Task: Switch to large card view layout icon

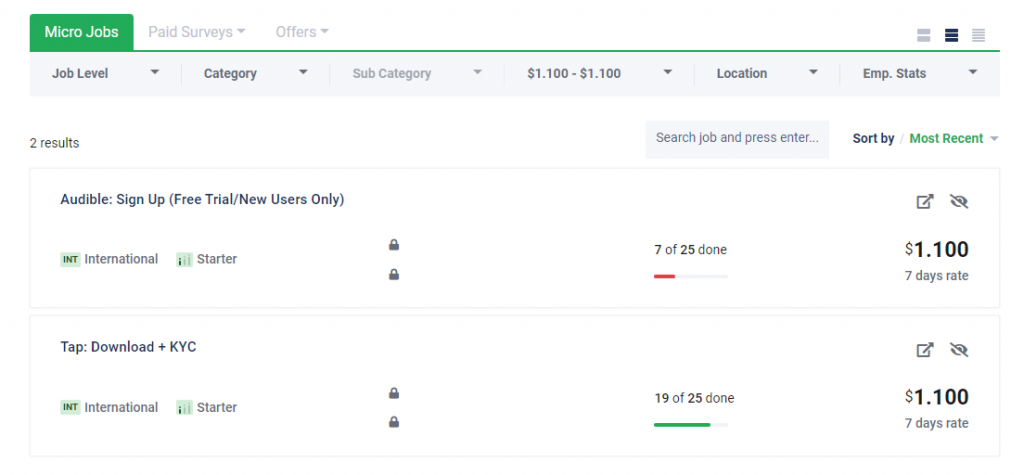Action: (923, 35)
